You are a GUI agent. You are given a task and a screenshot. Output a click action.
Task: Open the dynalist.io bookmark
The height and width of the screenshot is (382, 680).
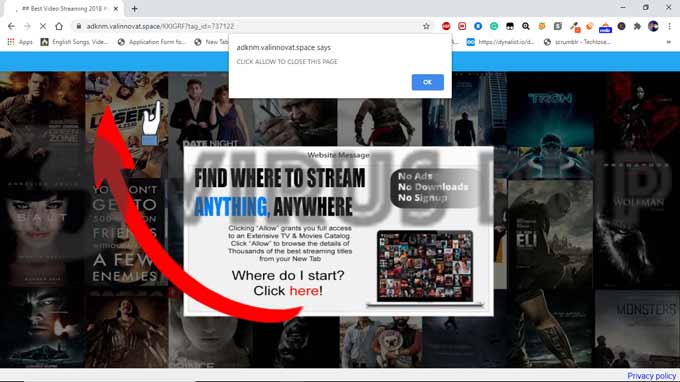(500, 42)
